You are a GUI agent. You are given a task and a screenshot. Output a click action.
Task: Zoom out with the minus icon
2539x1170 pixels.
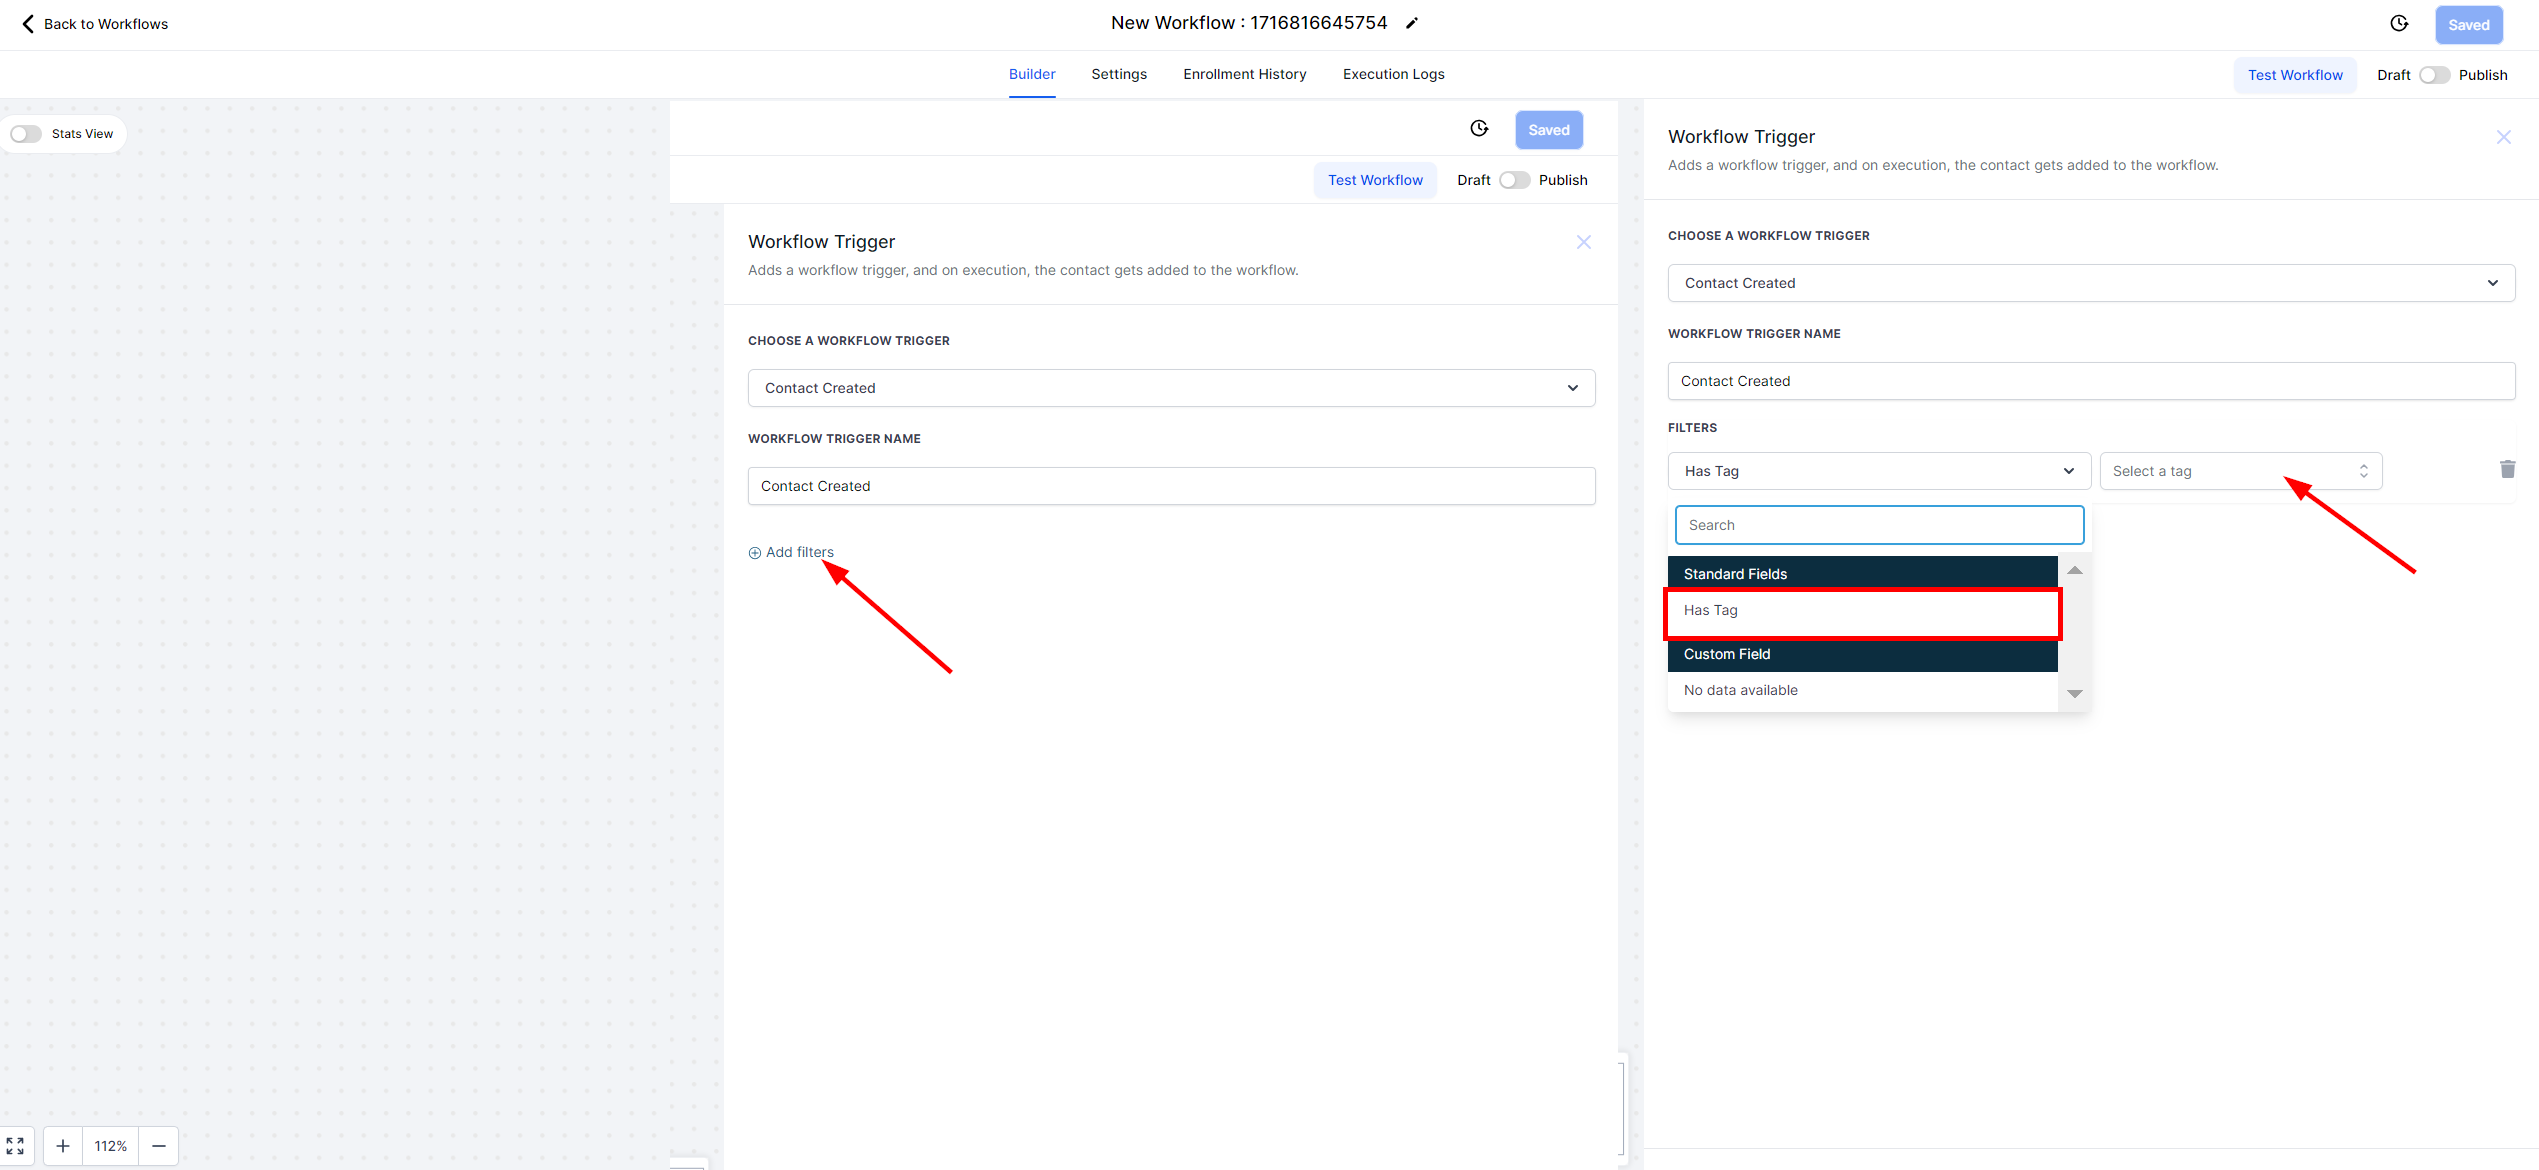click(x=159, y=1146)
